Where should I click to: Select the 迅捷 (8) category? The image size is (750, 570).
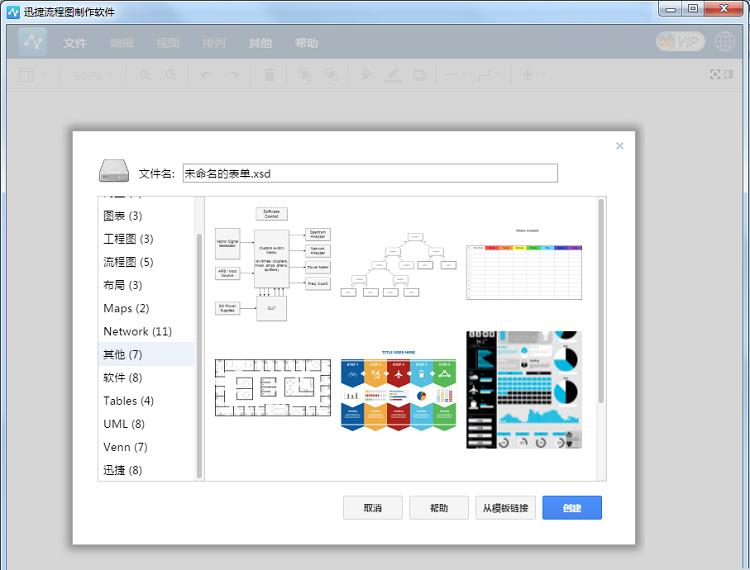coord(146,470)
